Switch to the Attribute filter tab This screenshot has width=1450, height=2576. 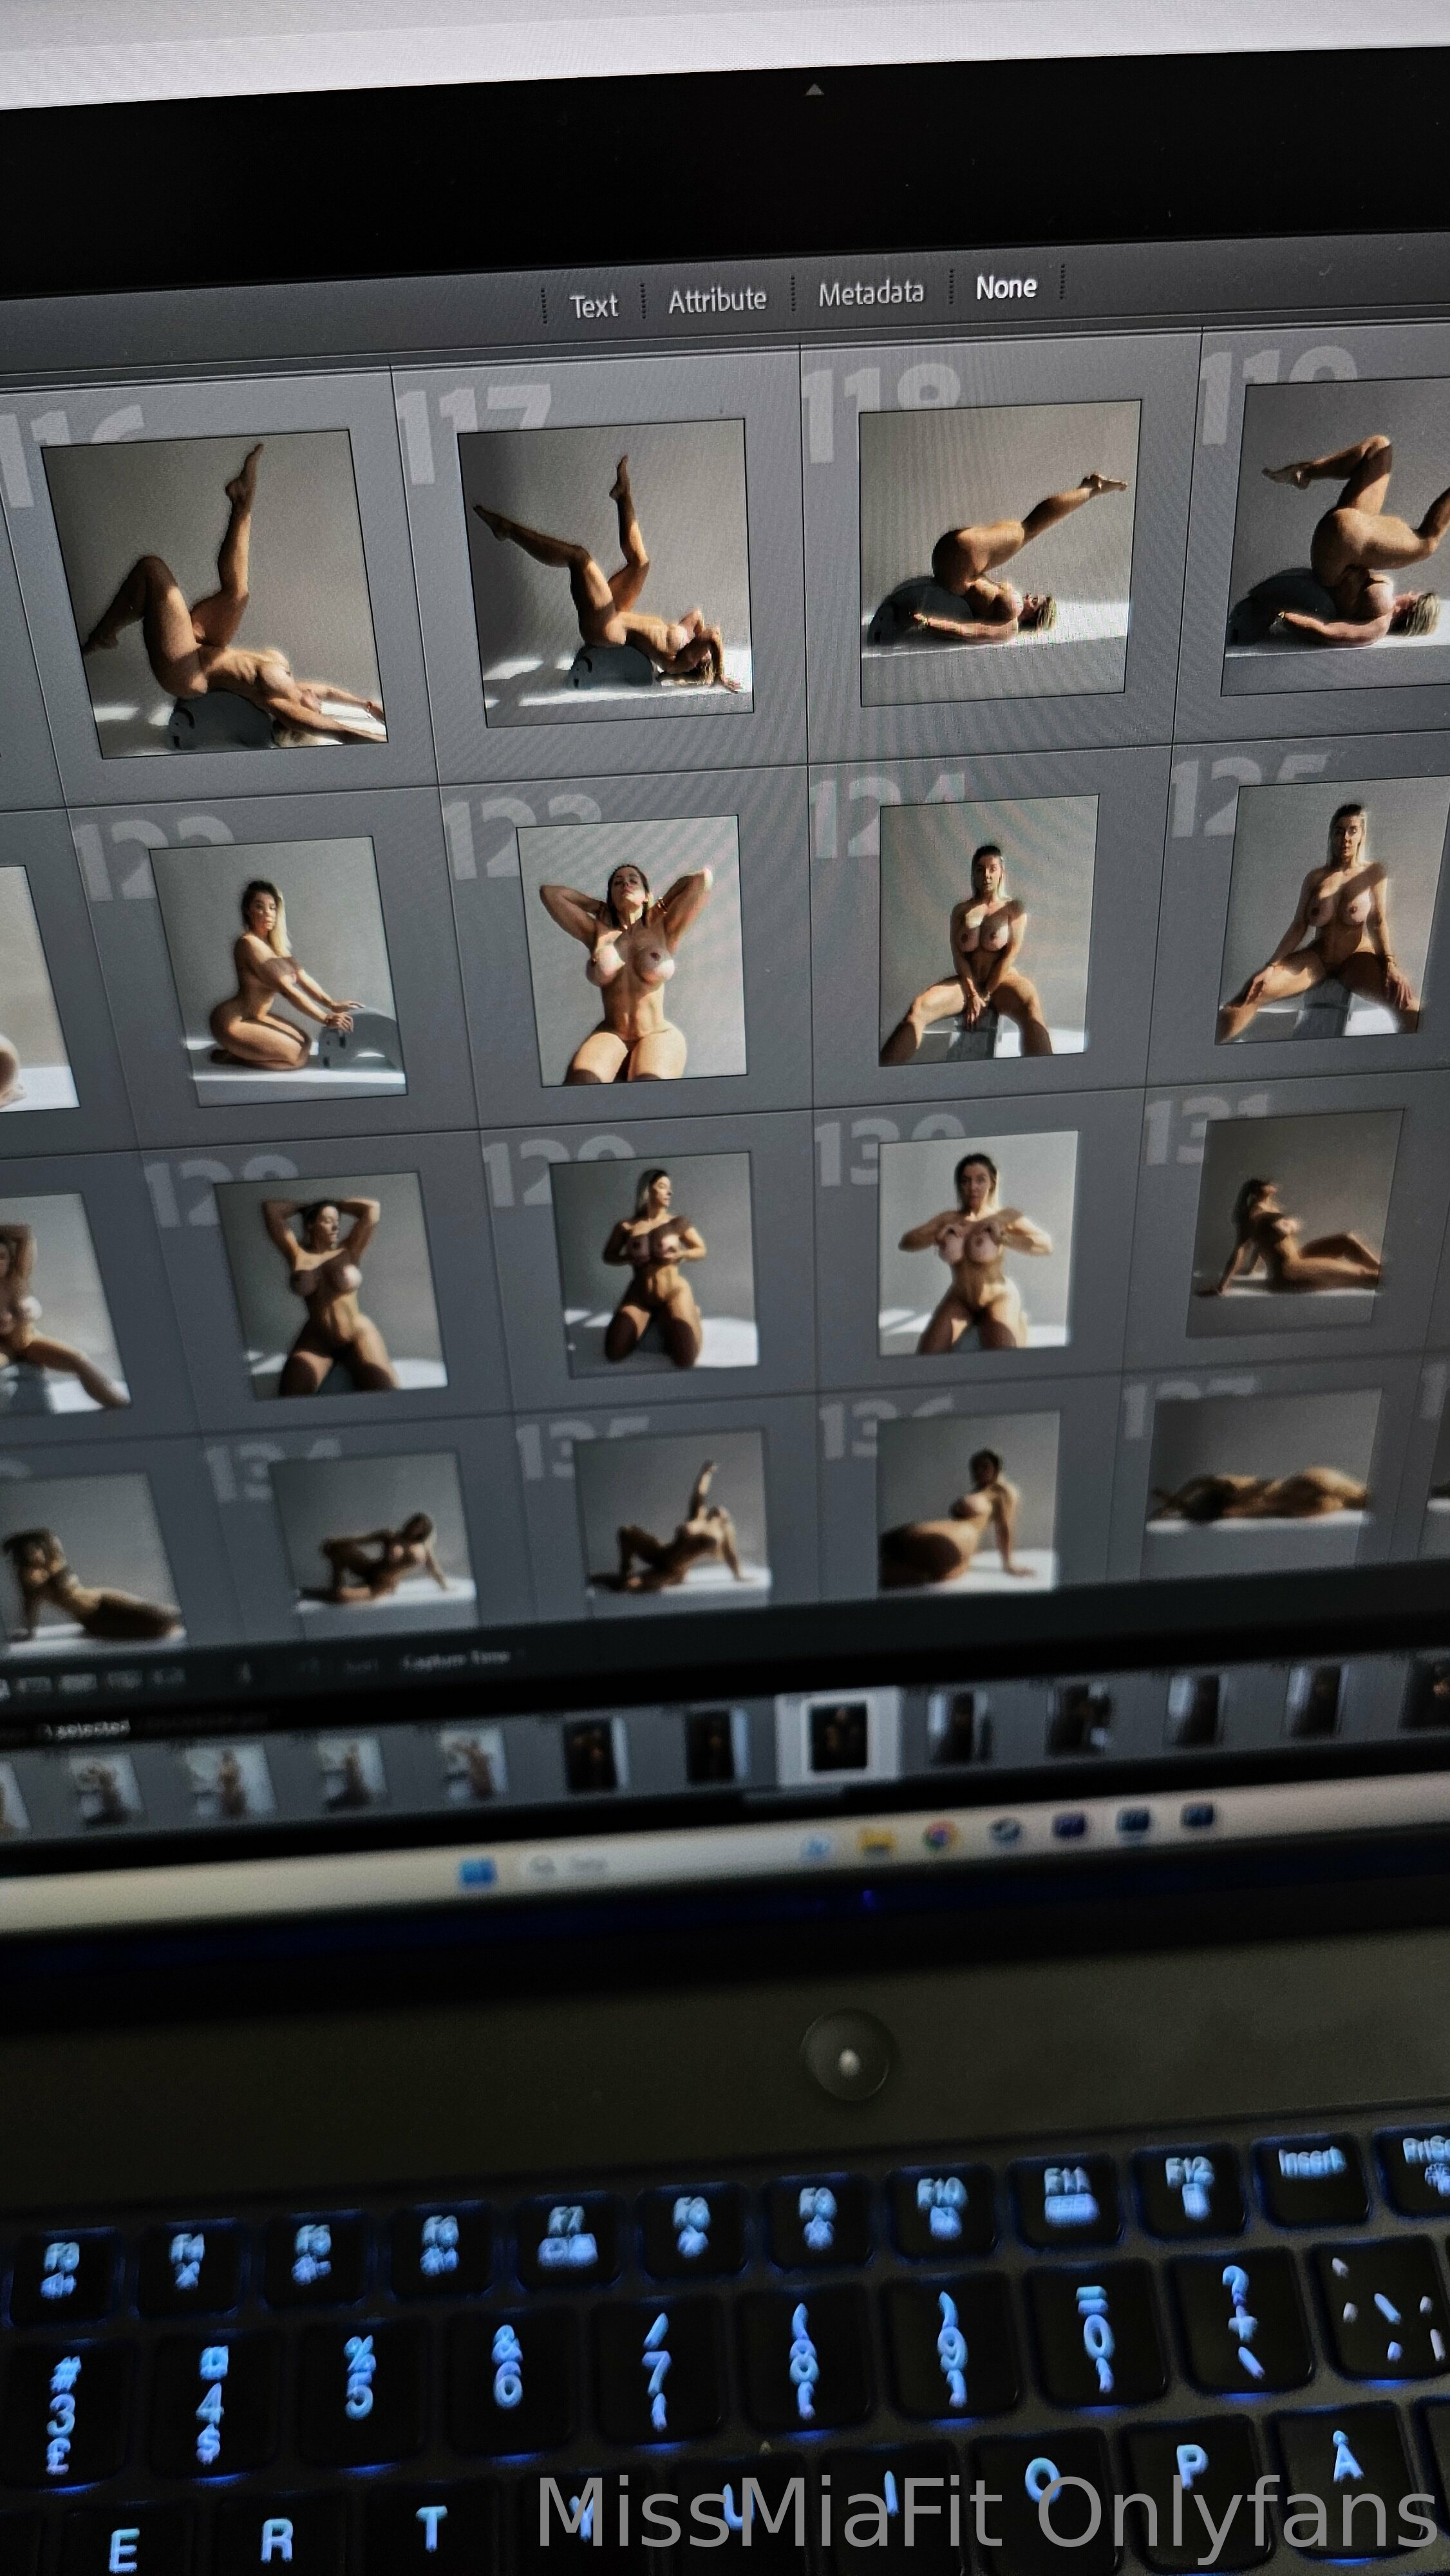(717, 299)
